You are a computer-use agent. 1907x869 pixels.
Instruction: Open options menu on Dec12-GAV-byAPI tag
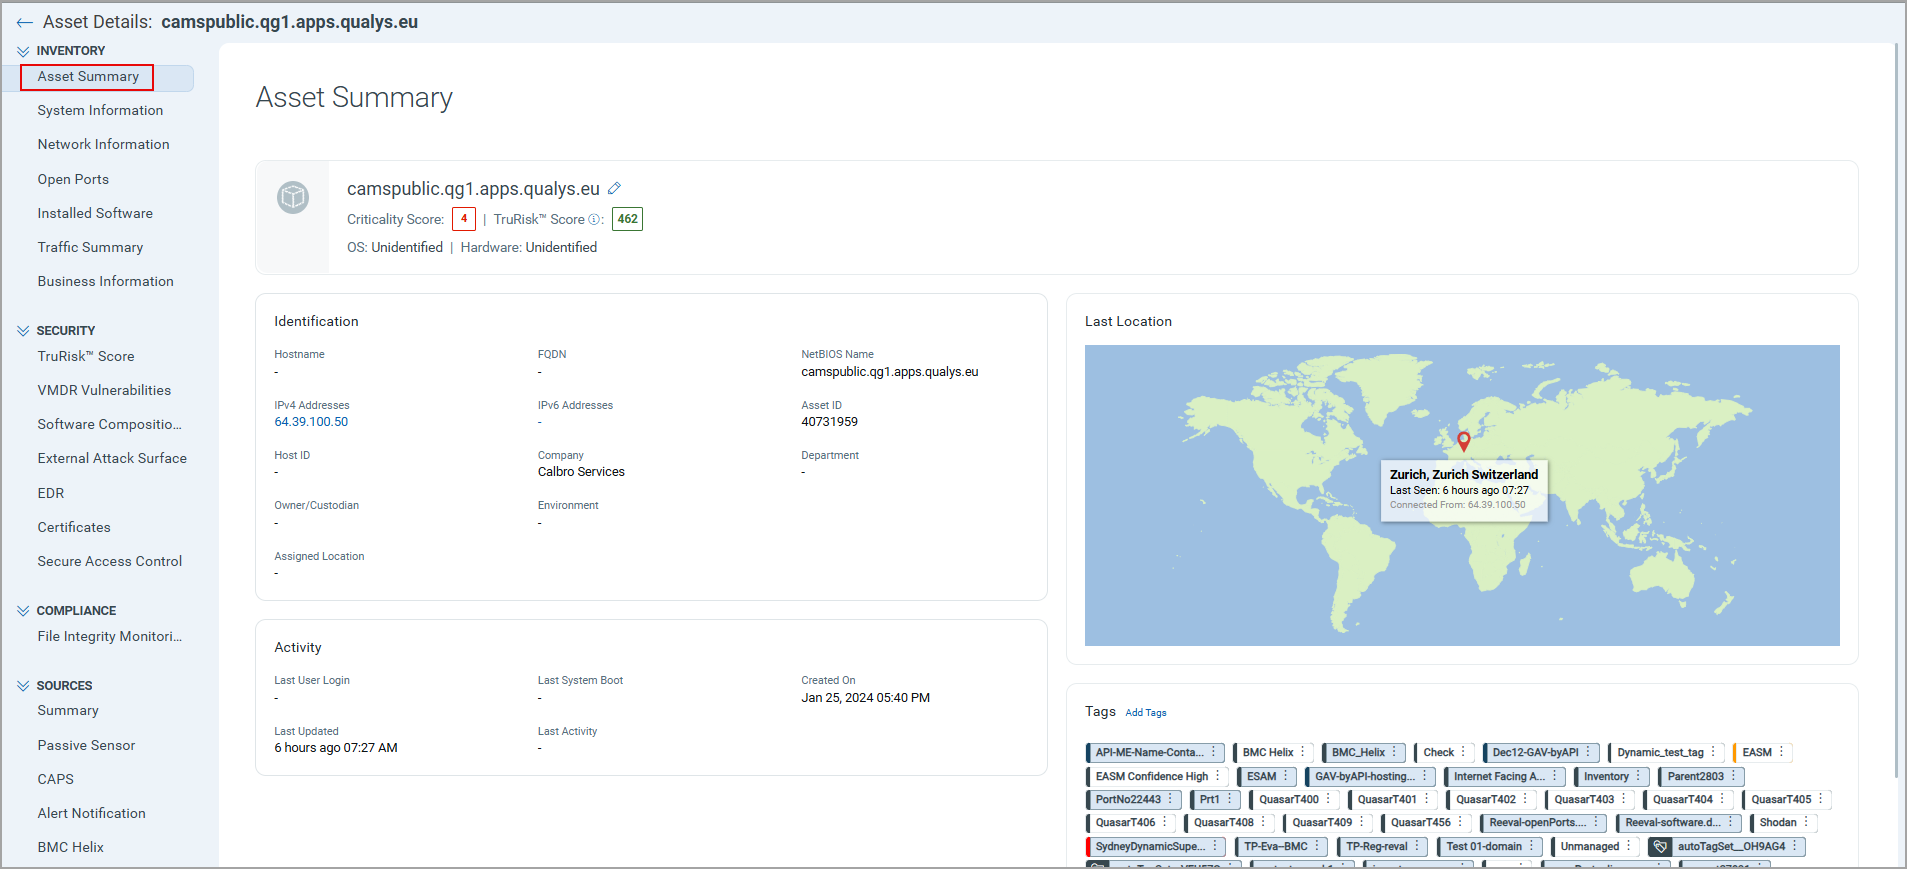(1588, 752)
